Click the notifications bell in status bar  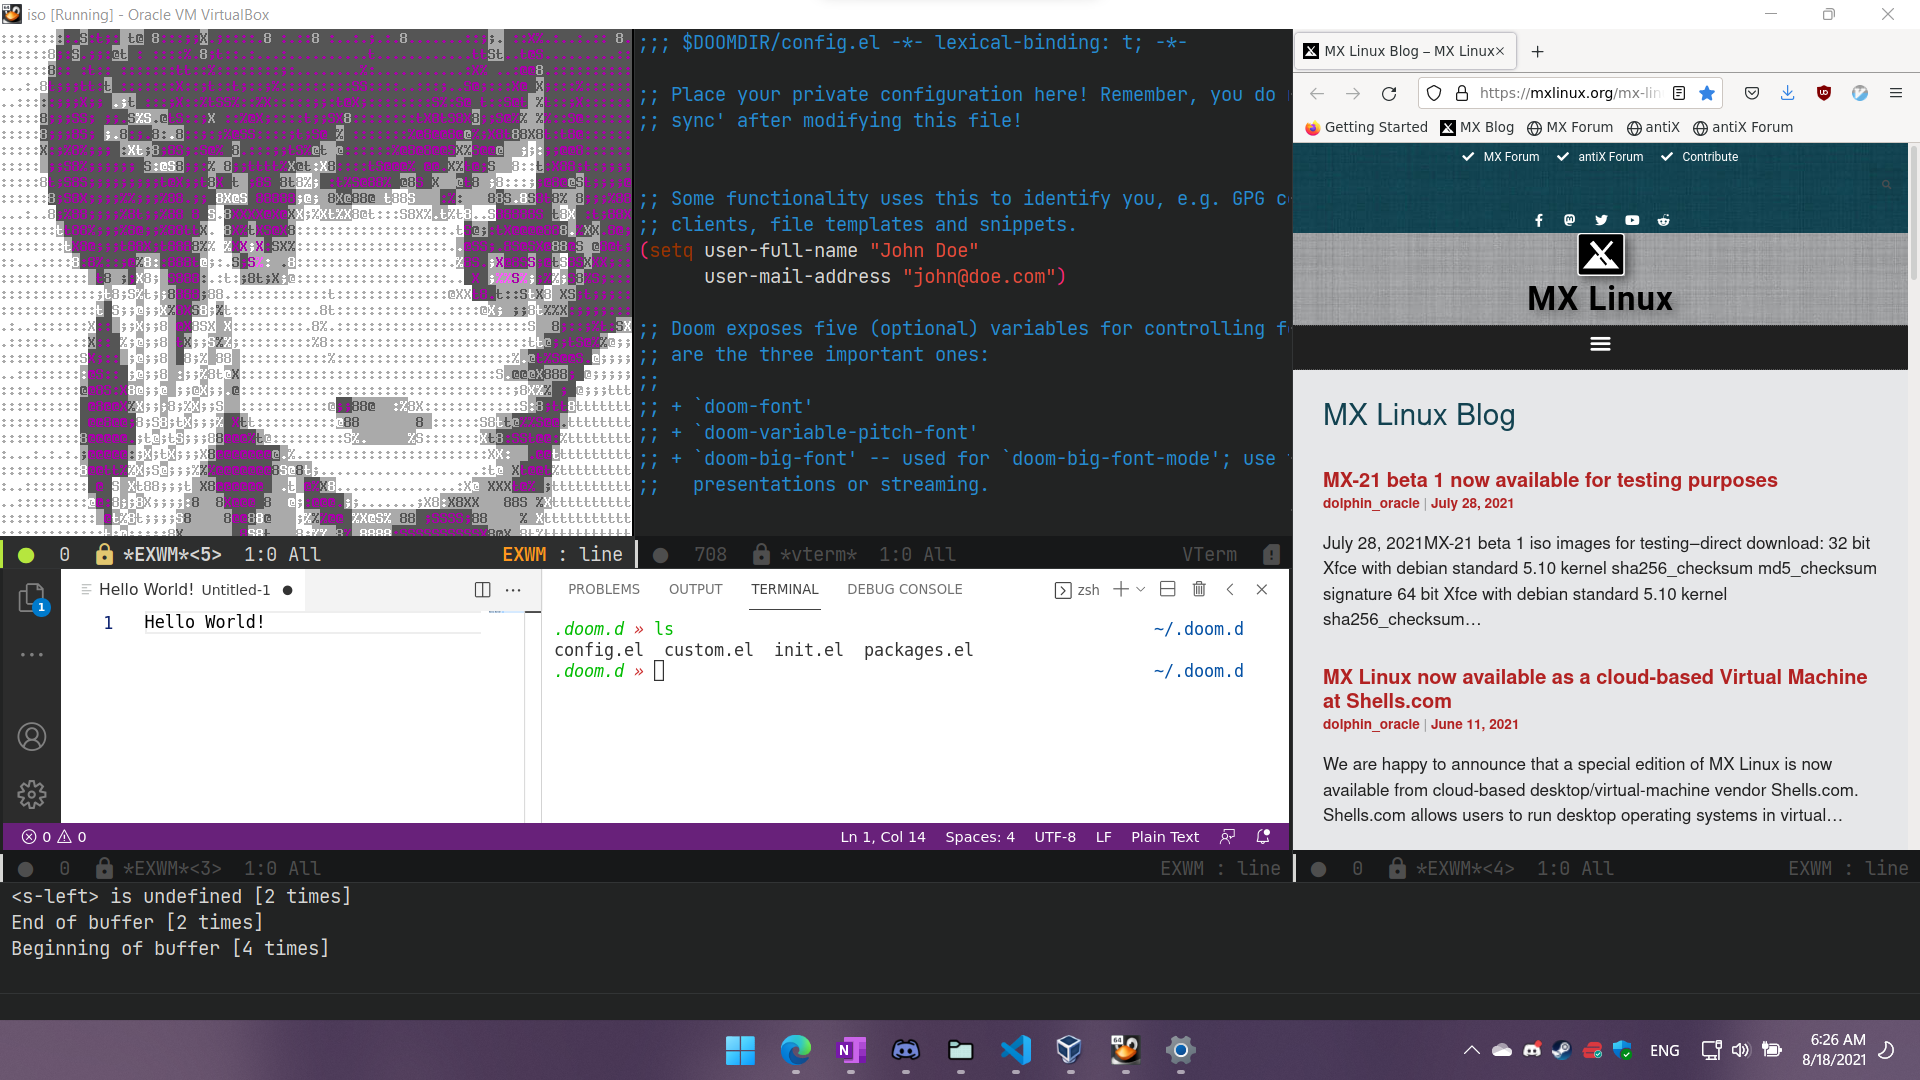(1263, 837)
